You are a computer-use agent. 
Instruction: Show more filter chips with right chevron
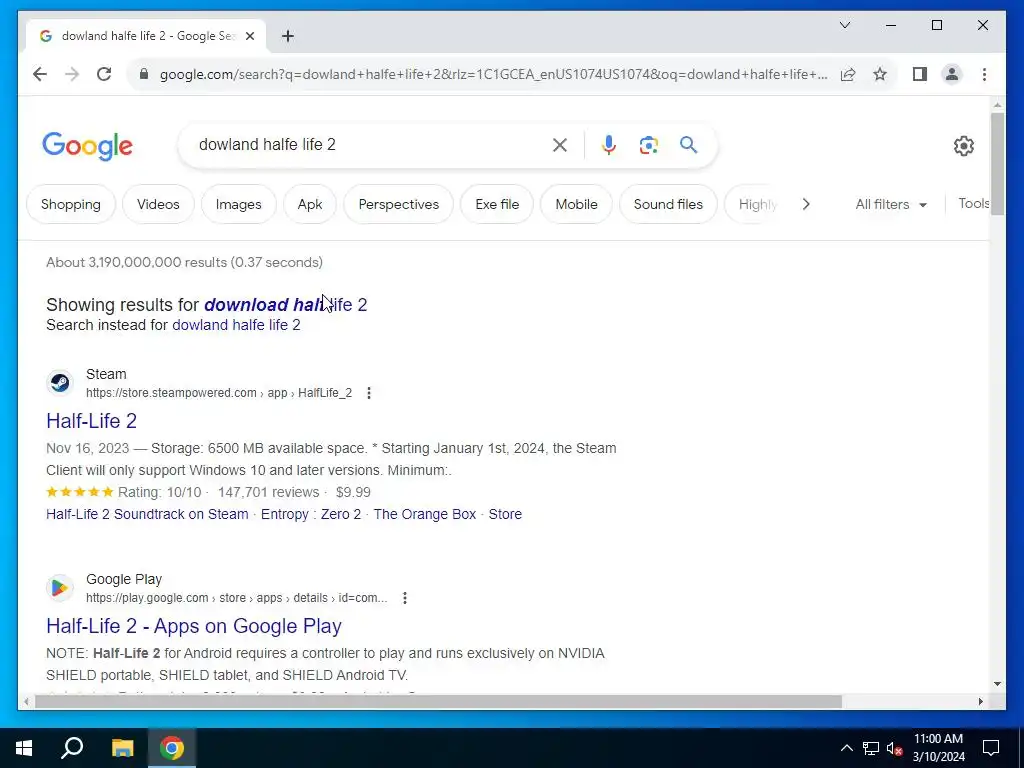click(806, 204)
